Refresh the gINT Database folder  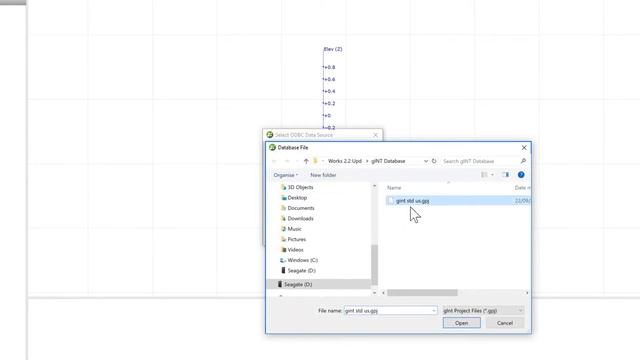pyautogui.click(x=434, y=161)
